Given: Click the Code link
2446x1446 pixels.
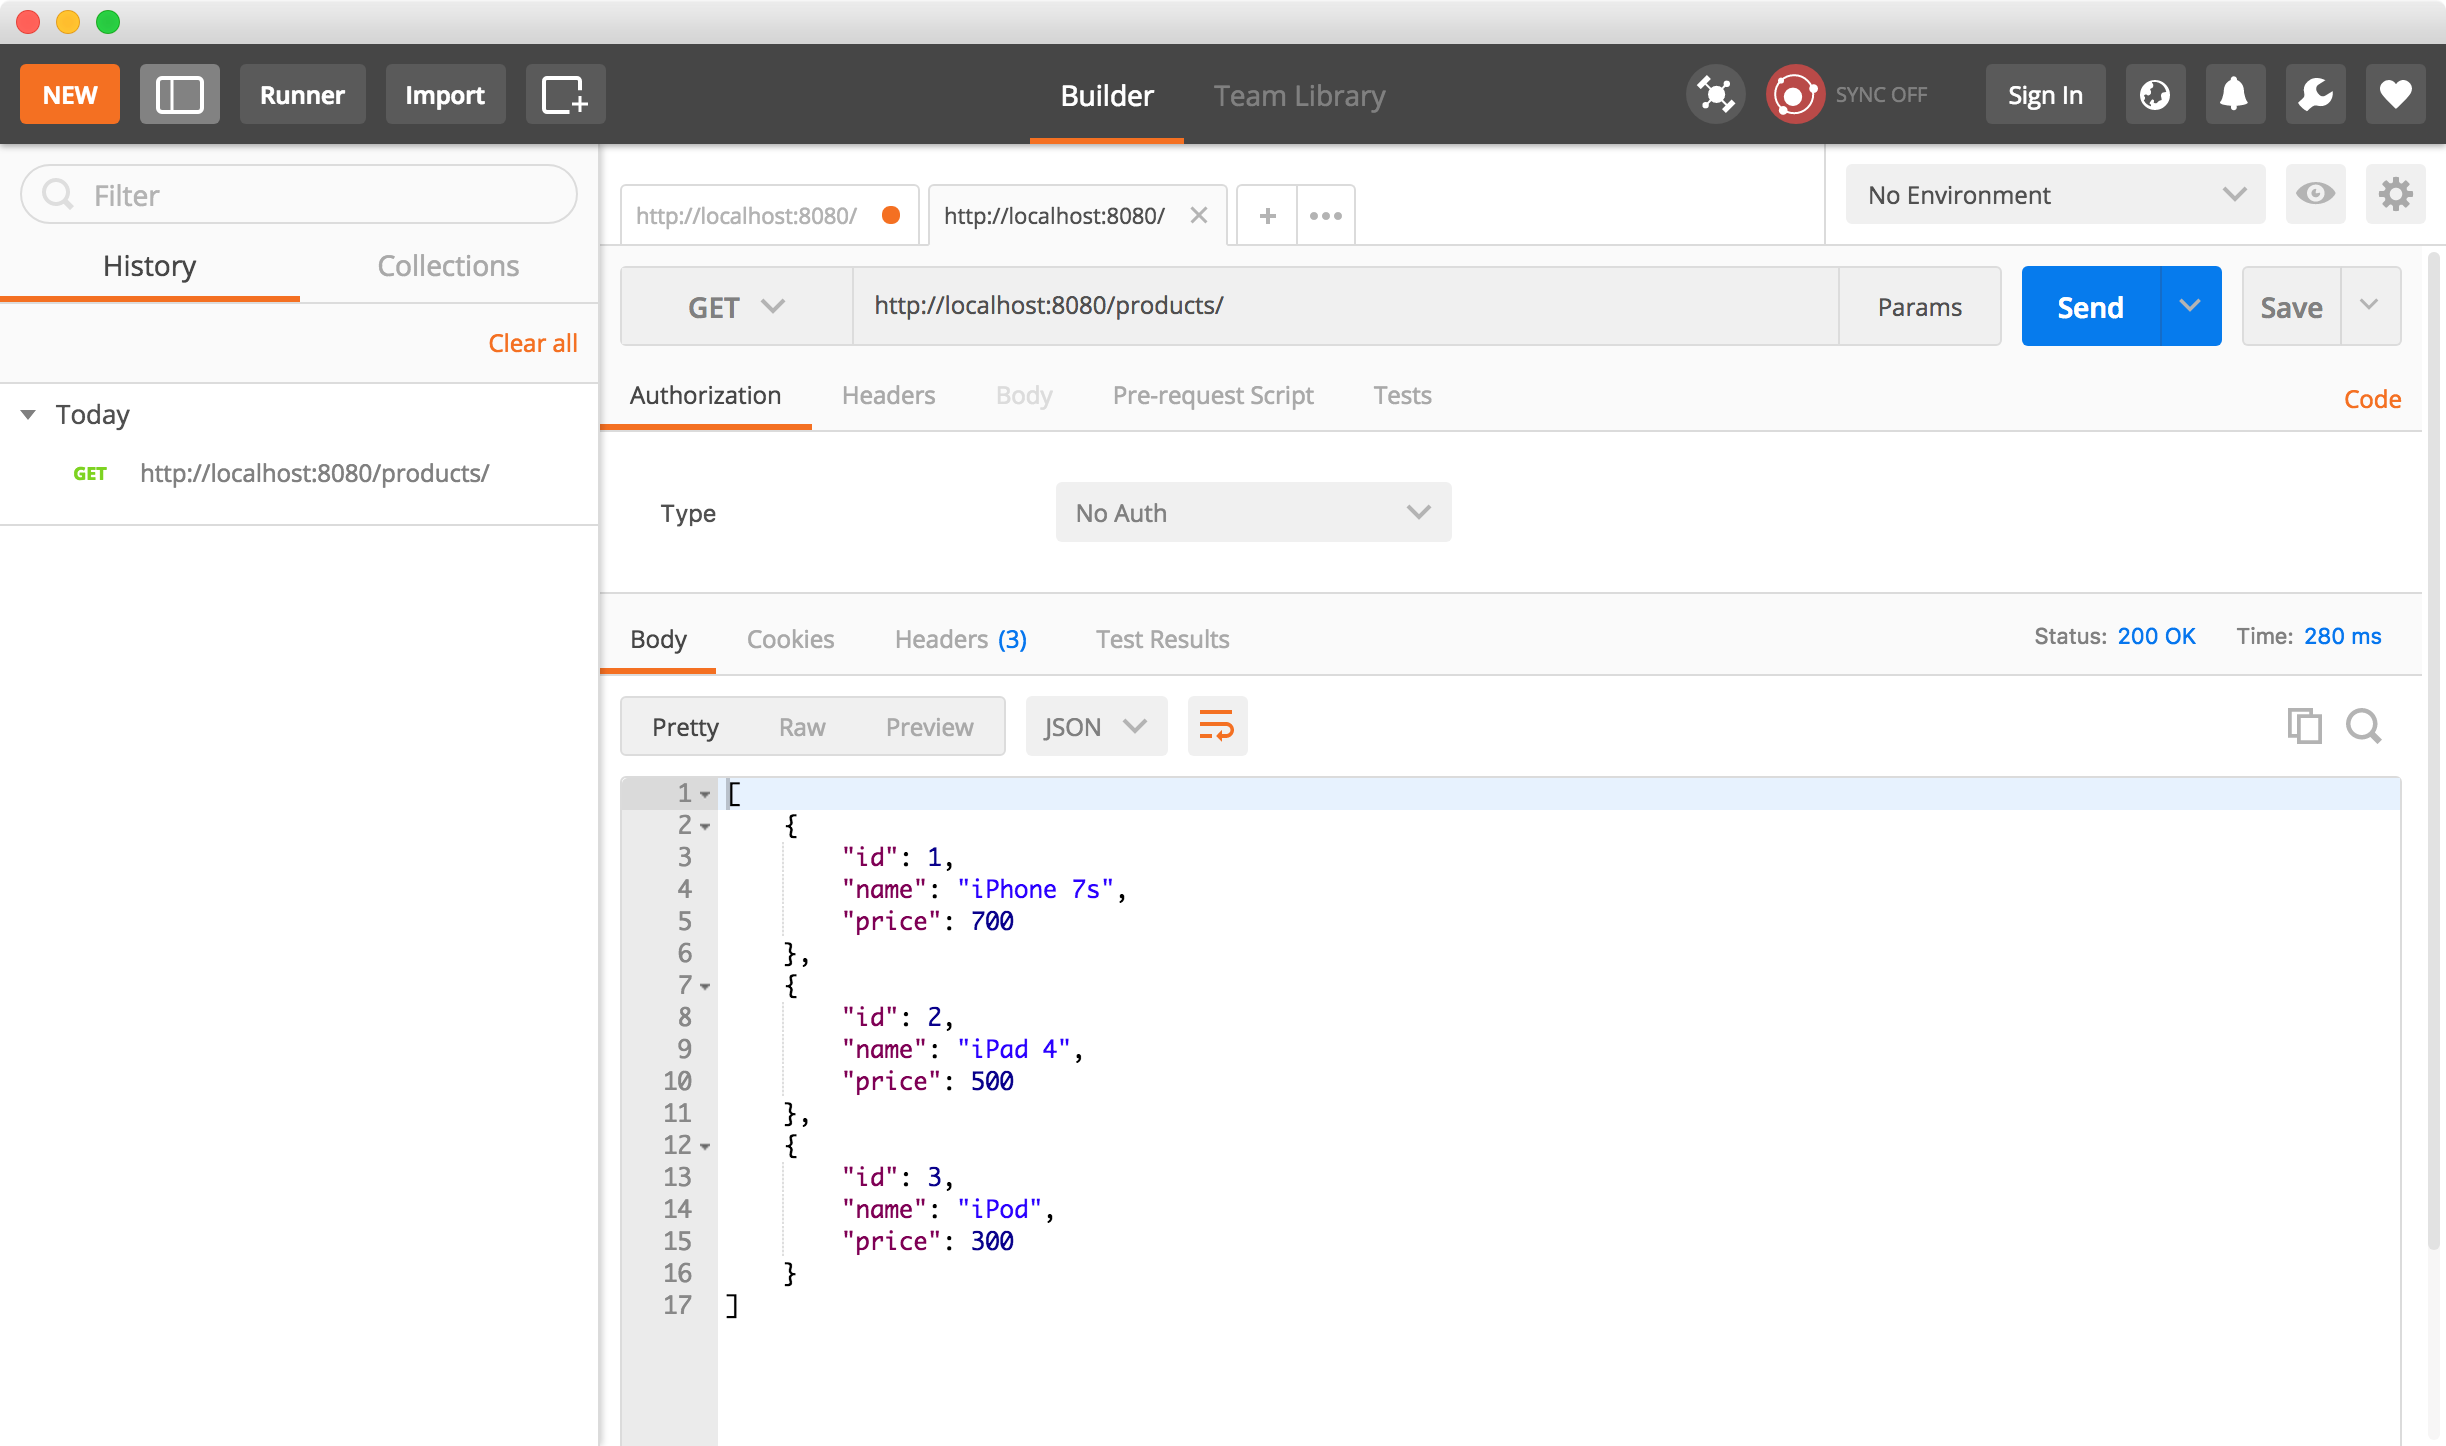Looking at the screenshot, I should pyautogui.click(x=2372, y=398).
